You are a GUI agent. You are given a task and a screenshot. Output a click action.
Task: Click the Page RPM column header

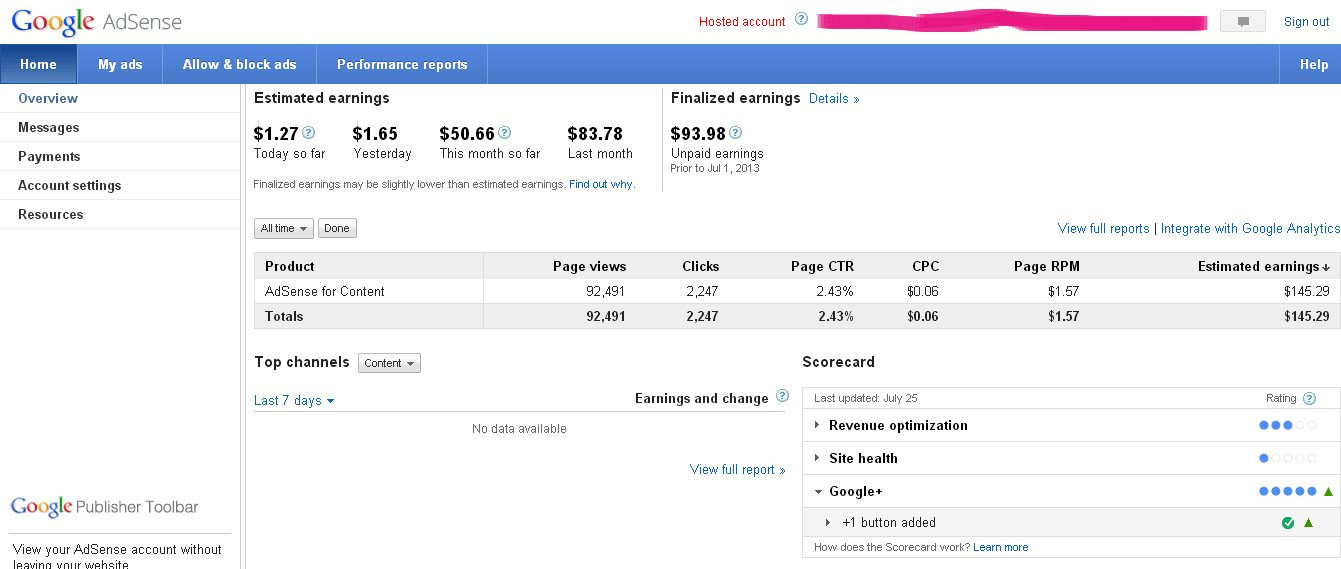click(1046, 266)
